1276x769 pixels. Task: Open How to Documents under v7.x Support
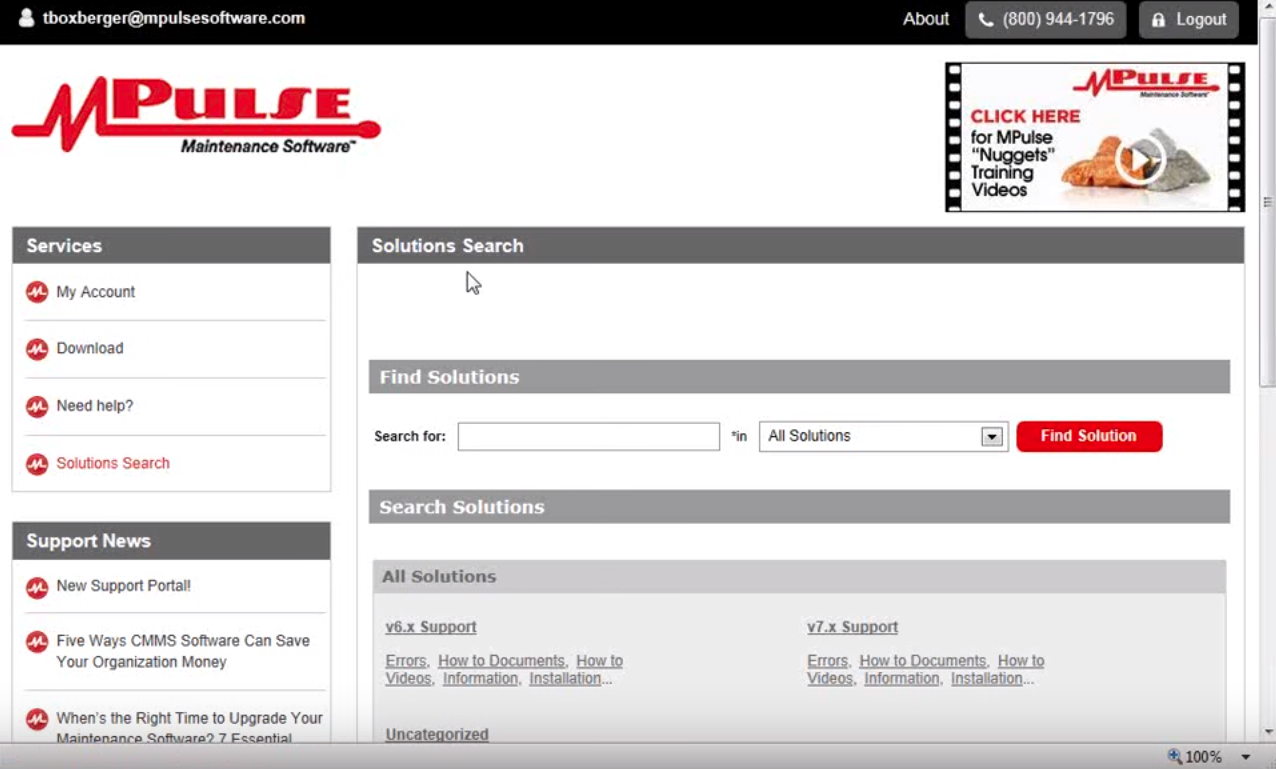(923, 661)
